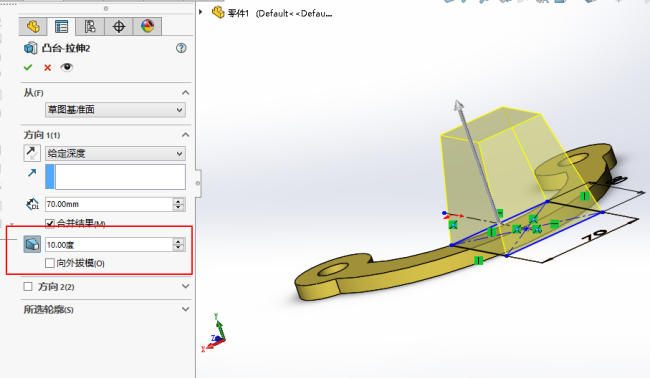Decrease draft angle with down spinner
Viewport: 650px width, 378px height.
pyautogui.click(x=179, y=248)
